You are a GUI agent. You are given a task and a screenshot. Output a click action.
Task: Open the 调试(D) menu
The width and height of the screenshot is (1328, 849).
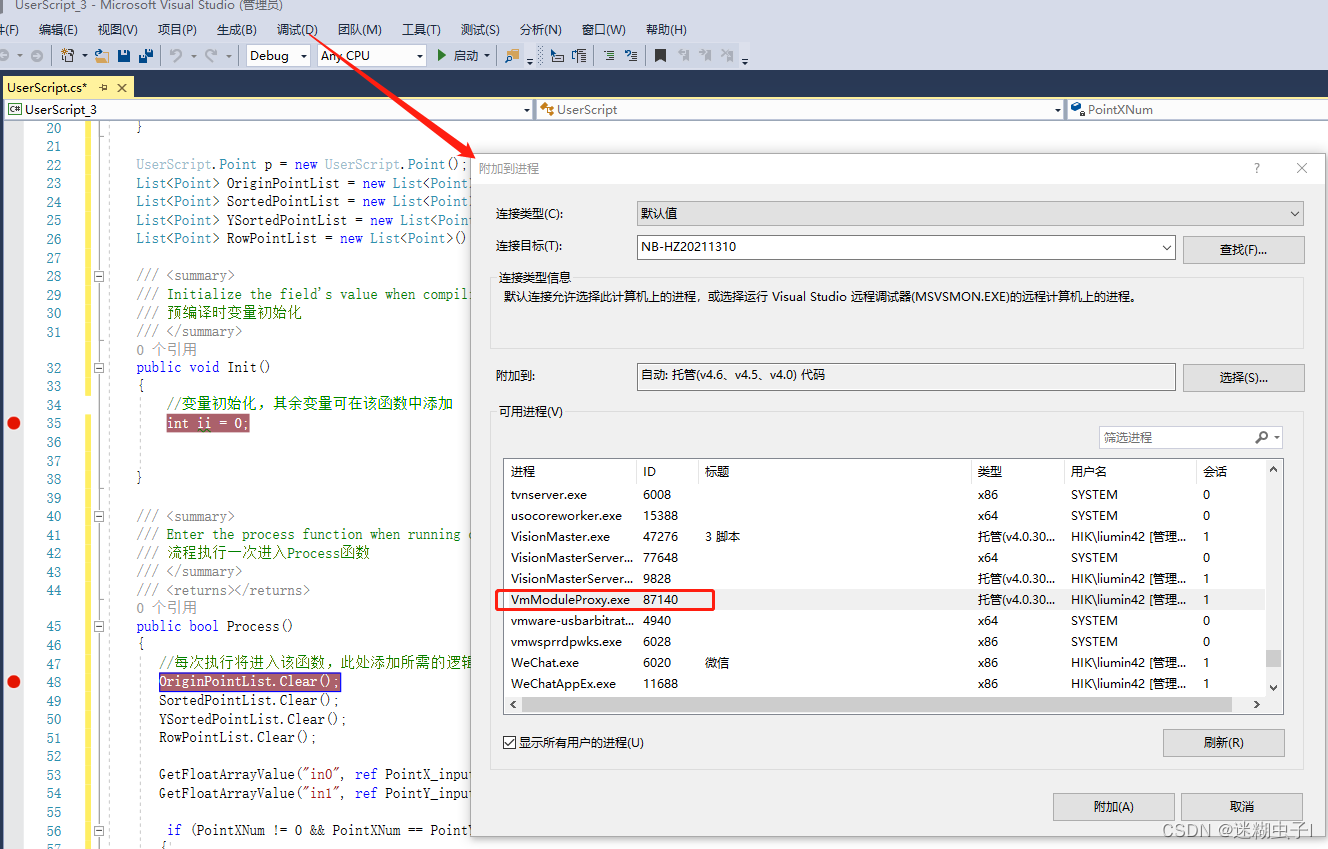click(x=297, y=30)
